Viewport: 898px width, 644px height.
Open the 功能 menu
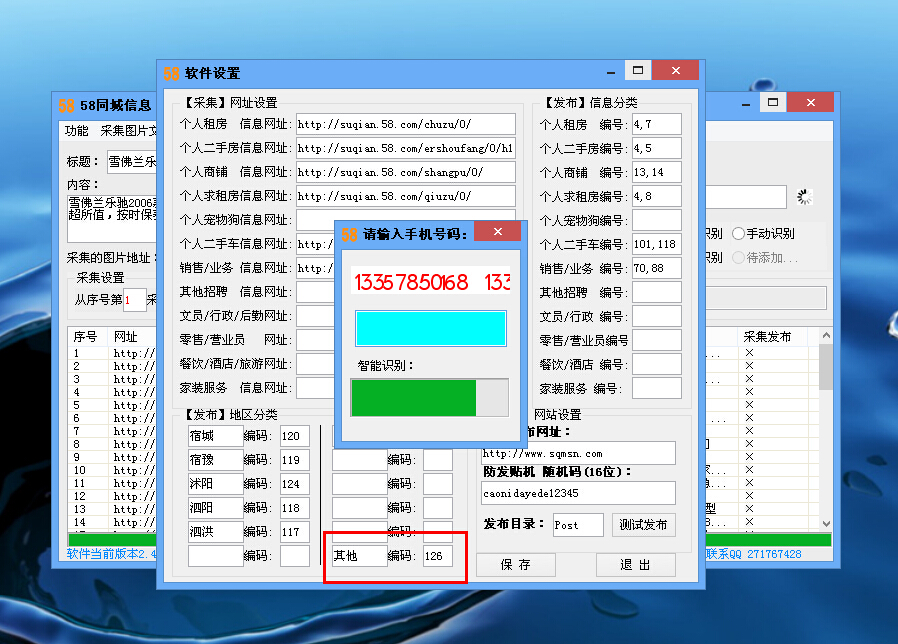coord(77,131)
